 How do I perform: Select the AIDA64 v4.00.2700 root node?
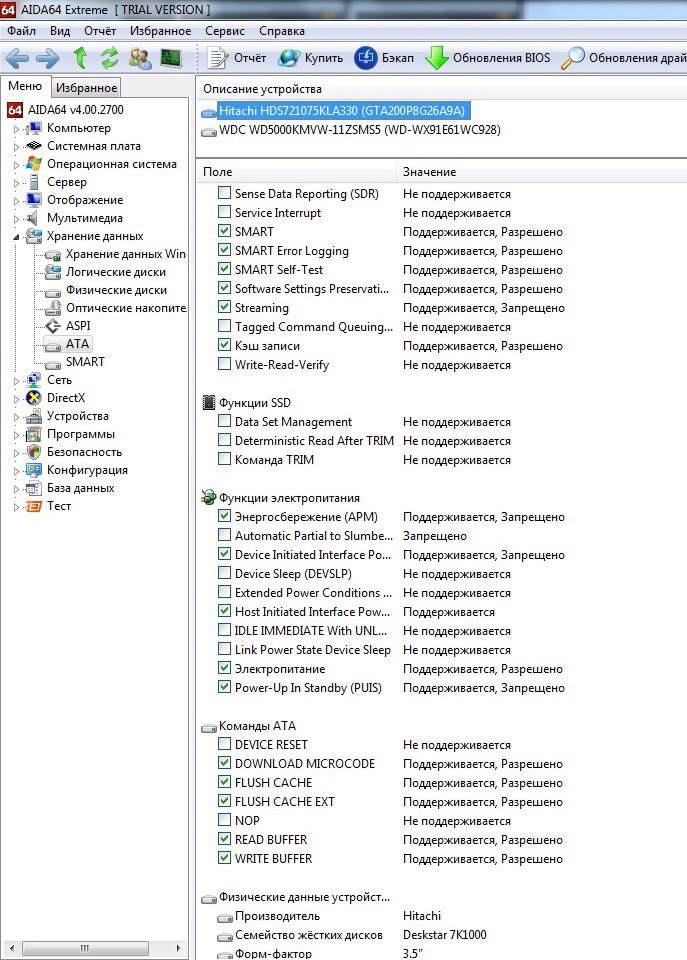[x=66, y=110]
